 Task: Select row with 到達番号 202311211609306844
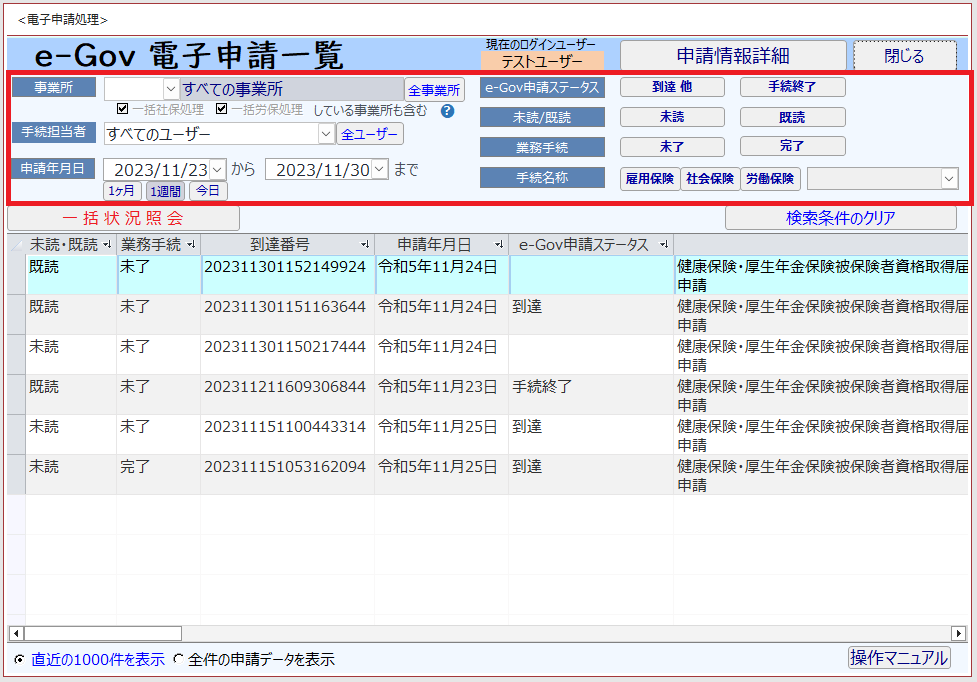tap(285, 387)
